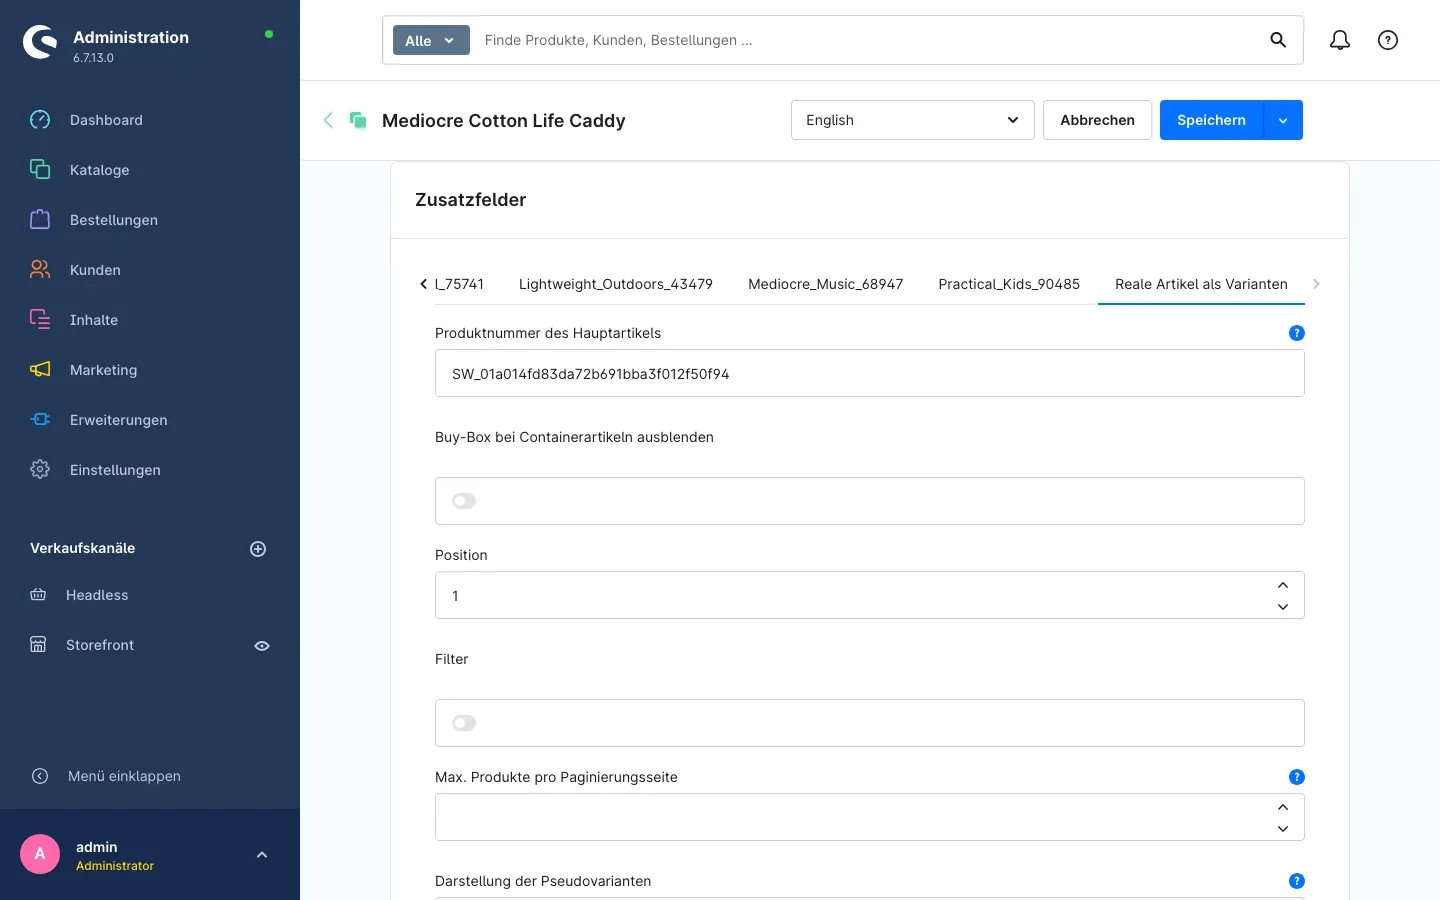Go back with the green arrow

click(328, 120)
